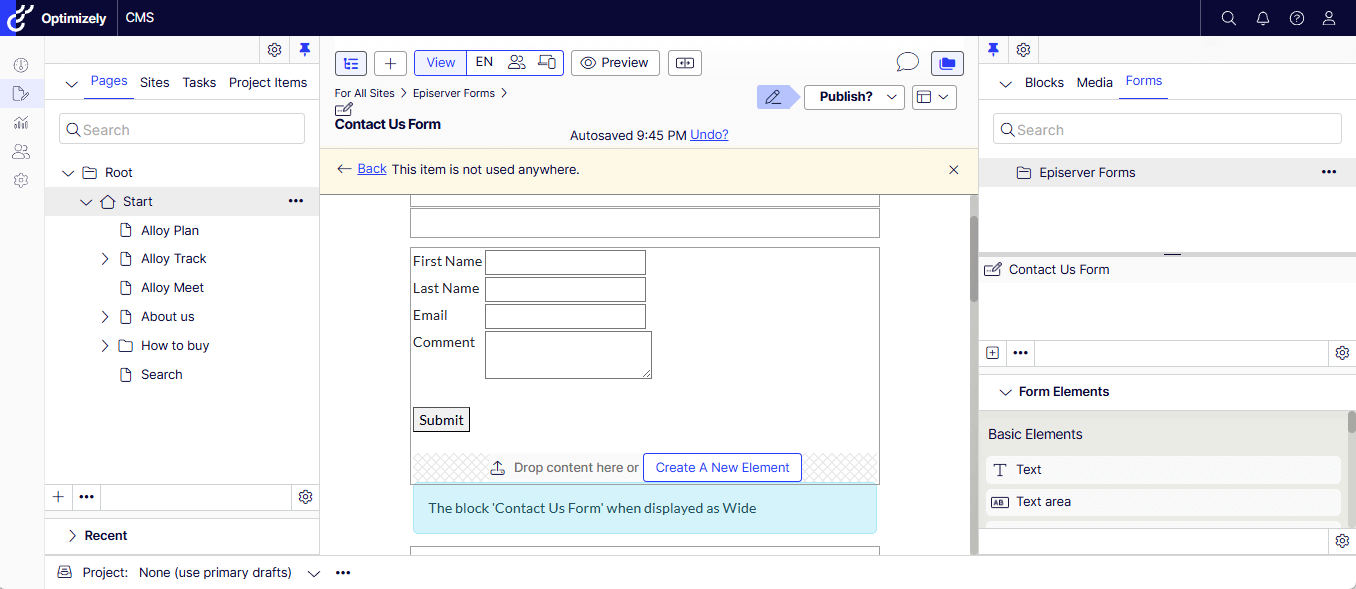The image size is (1356, 589).
Task: Open notifications bell icon
Action: click(x=1263, y=18)
